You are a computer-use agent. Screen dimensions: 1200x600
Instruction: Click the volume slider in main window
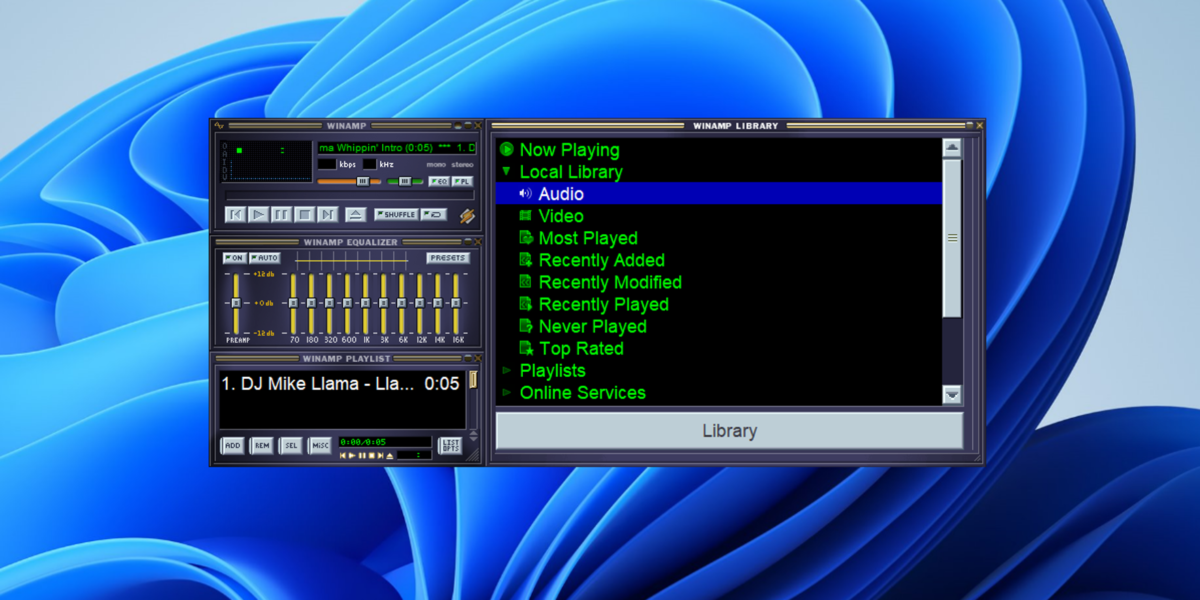[349, 181]
